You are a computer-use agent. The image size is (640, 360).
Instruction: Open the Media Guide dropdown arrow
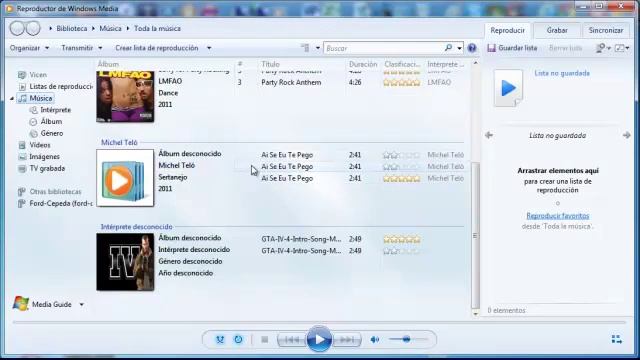click(82, 304)
